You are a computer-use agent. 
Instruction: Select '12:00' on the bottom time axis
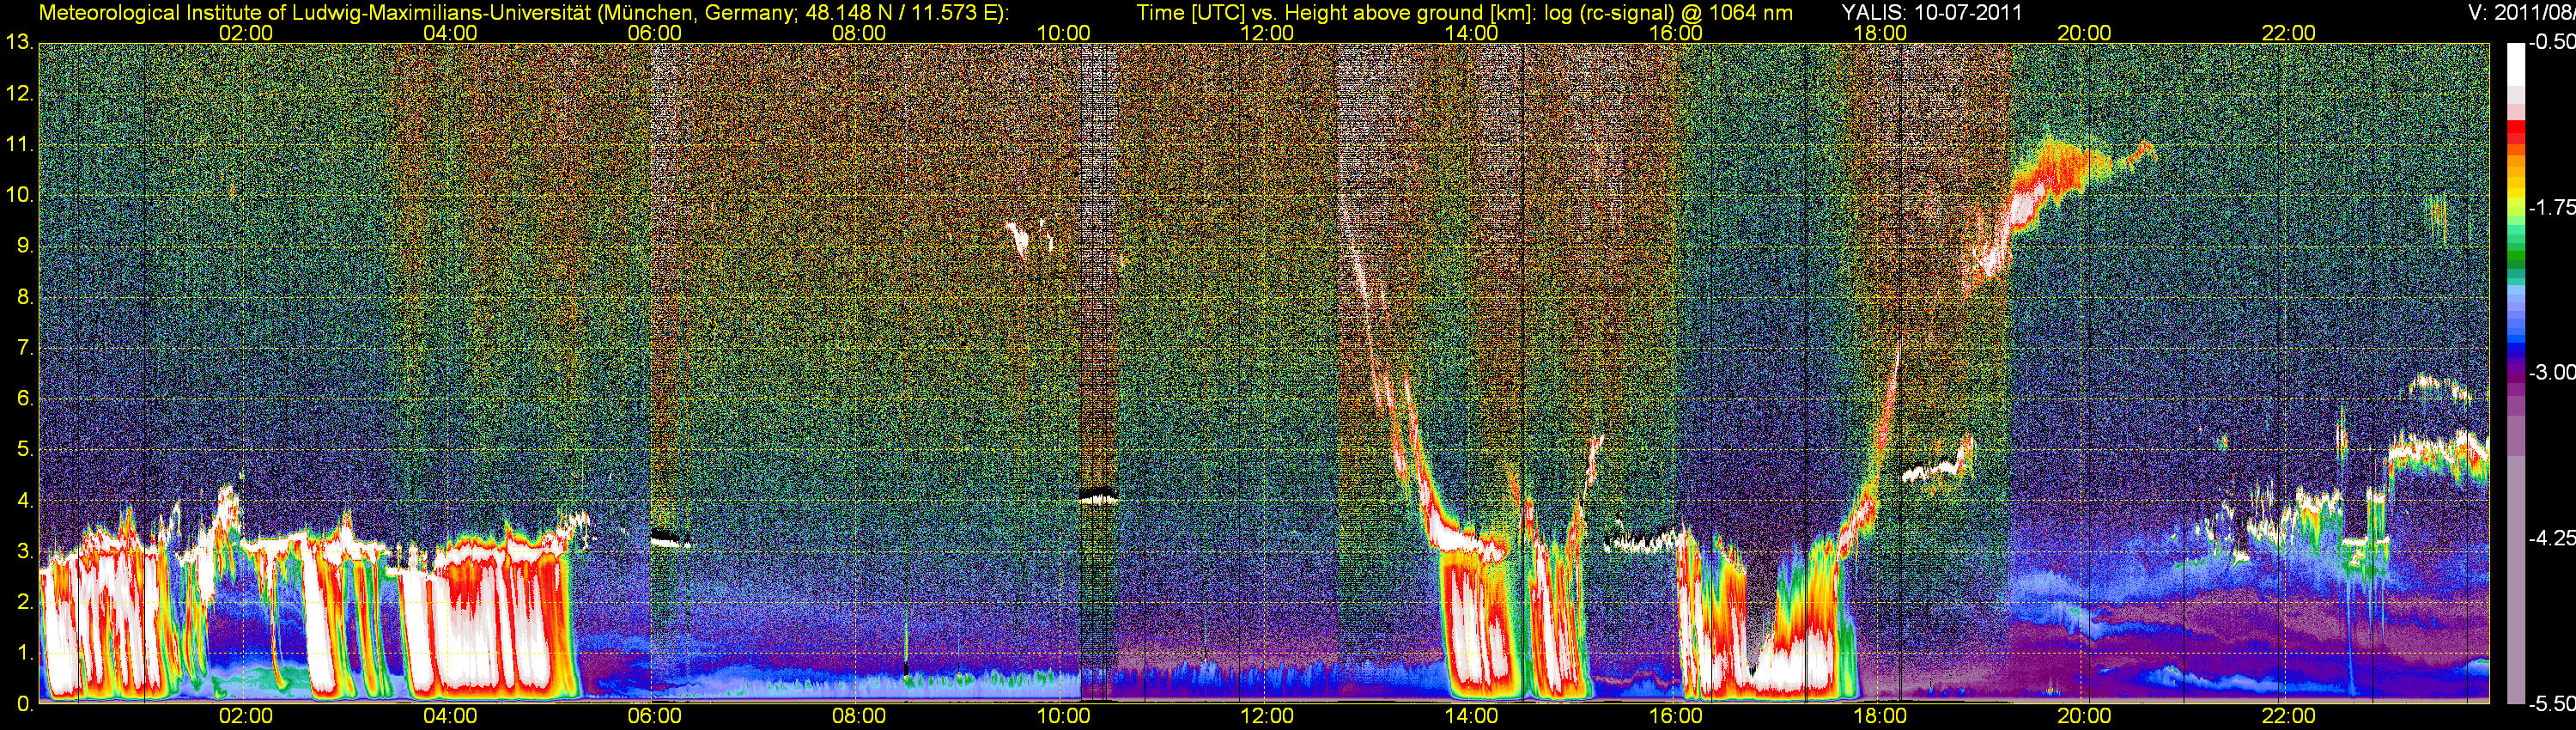[1267, 716]
